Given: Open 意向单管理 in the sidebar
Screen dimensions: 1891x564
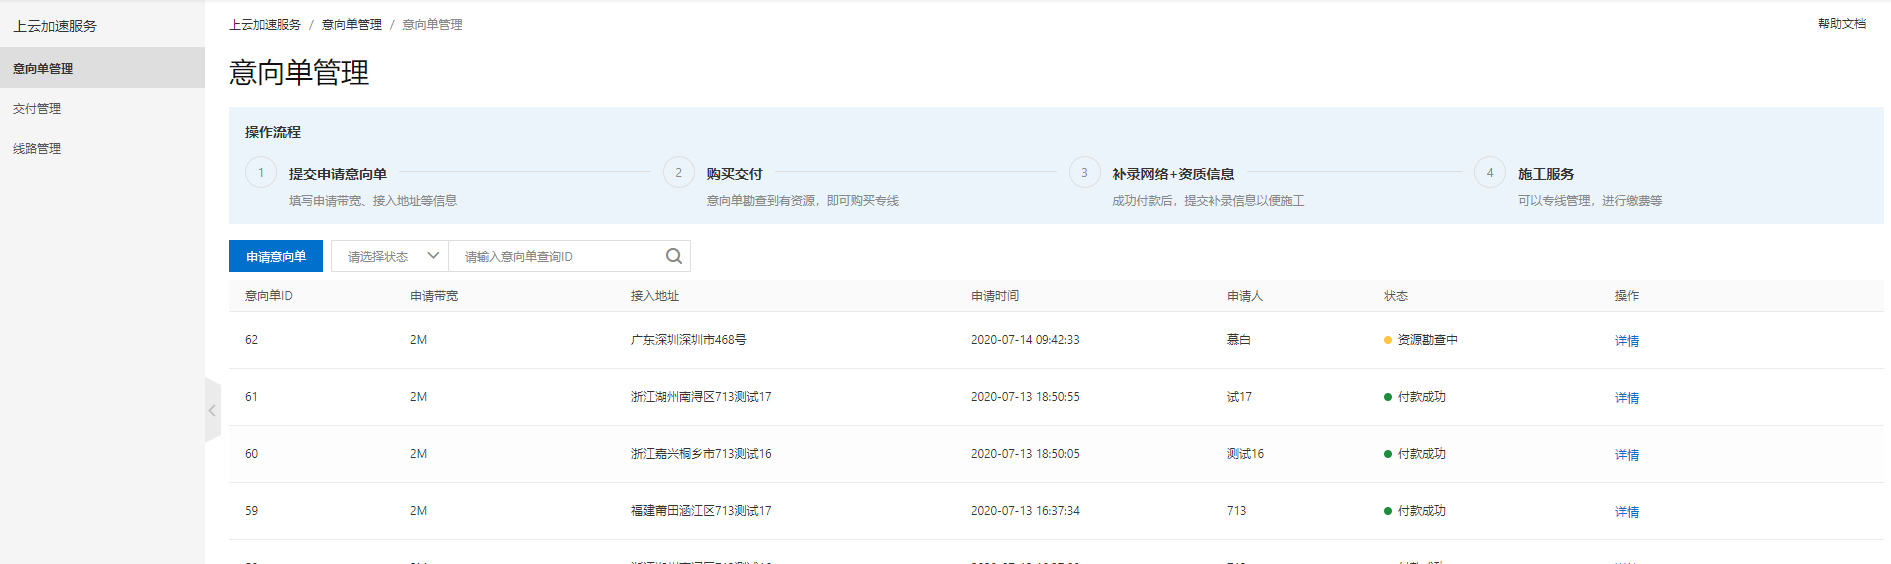Looking at the screenshot, I should coord(102,68).
